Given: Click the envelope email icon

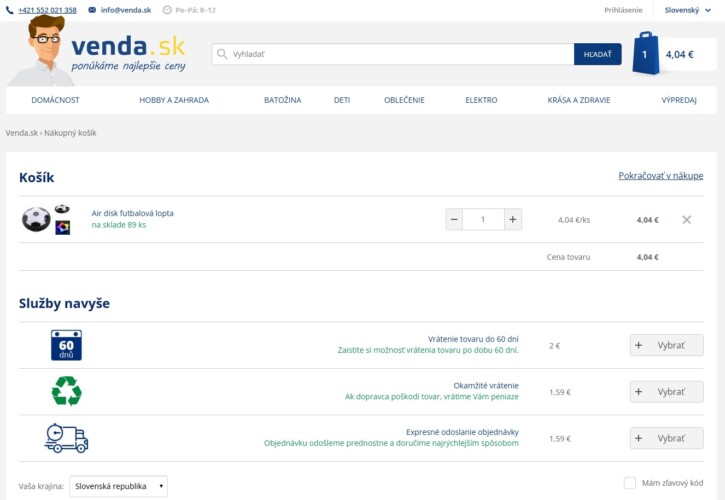Looking at the screenshot, I should click(x=92, y=10).
